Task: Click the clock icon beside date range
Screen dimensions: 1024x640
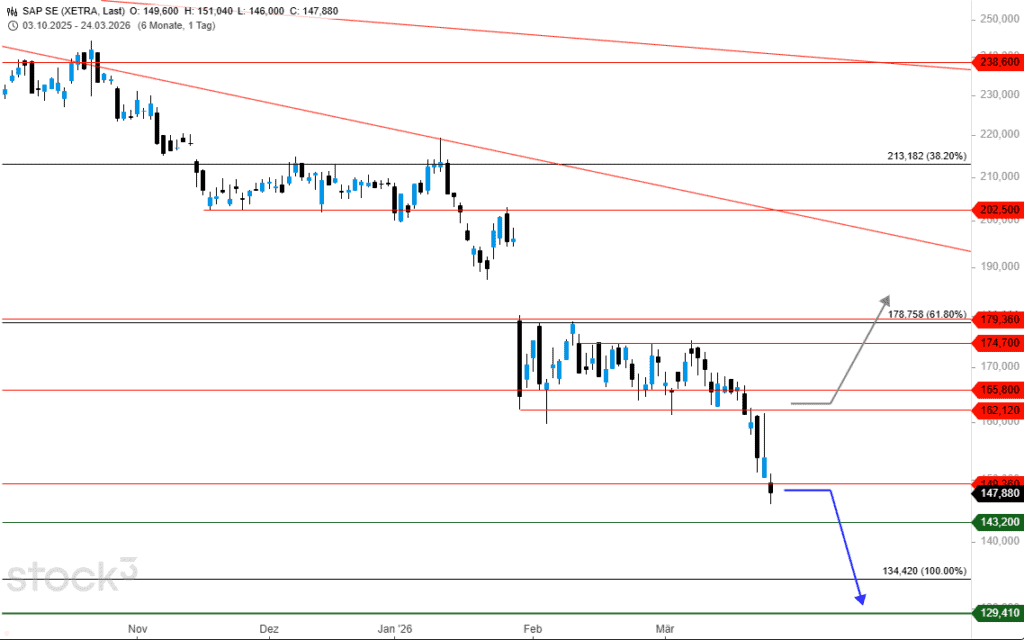Action: click(11, 25)
